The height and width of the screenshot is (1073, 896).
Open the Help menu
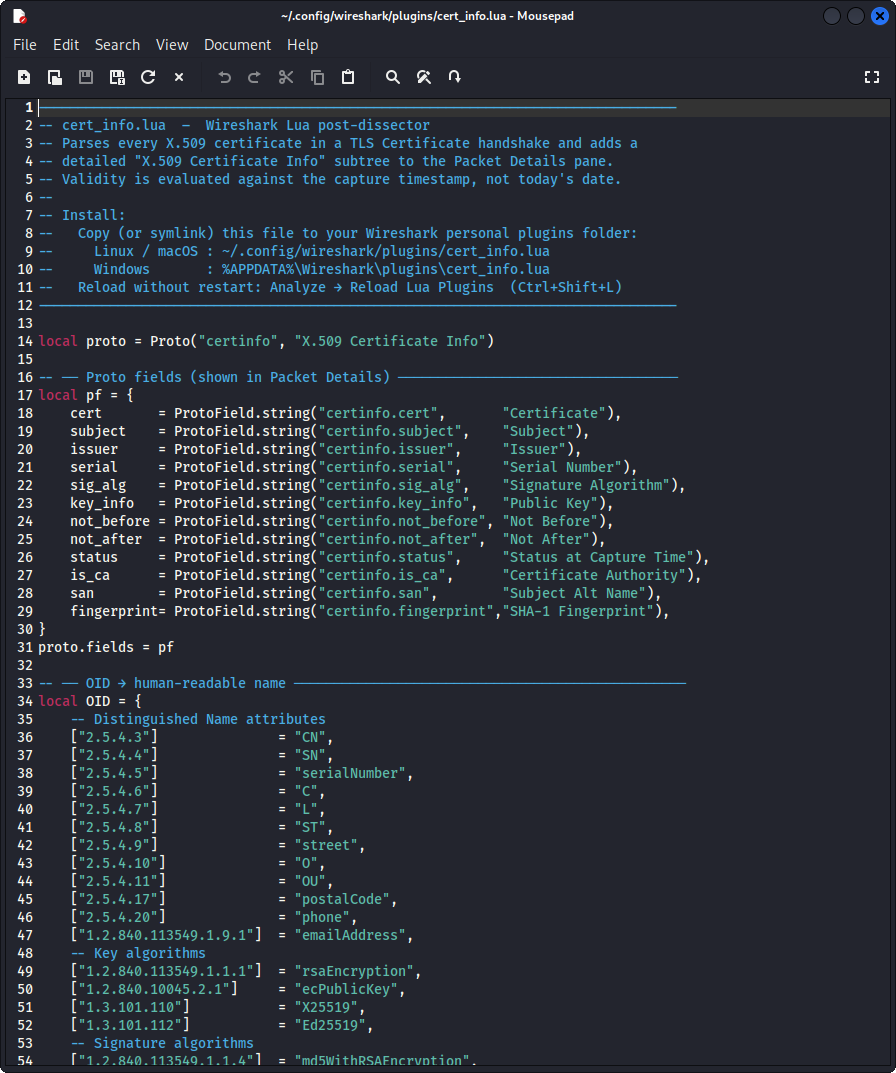tap(302, 45)
